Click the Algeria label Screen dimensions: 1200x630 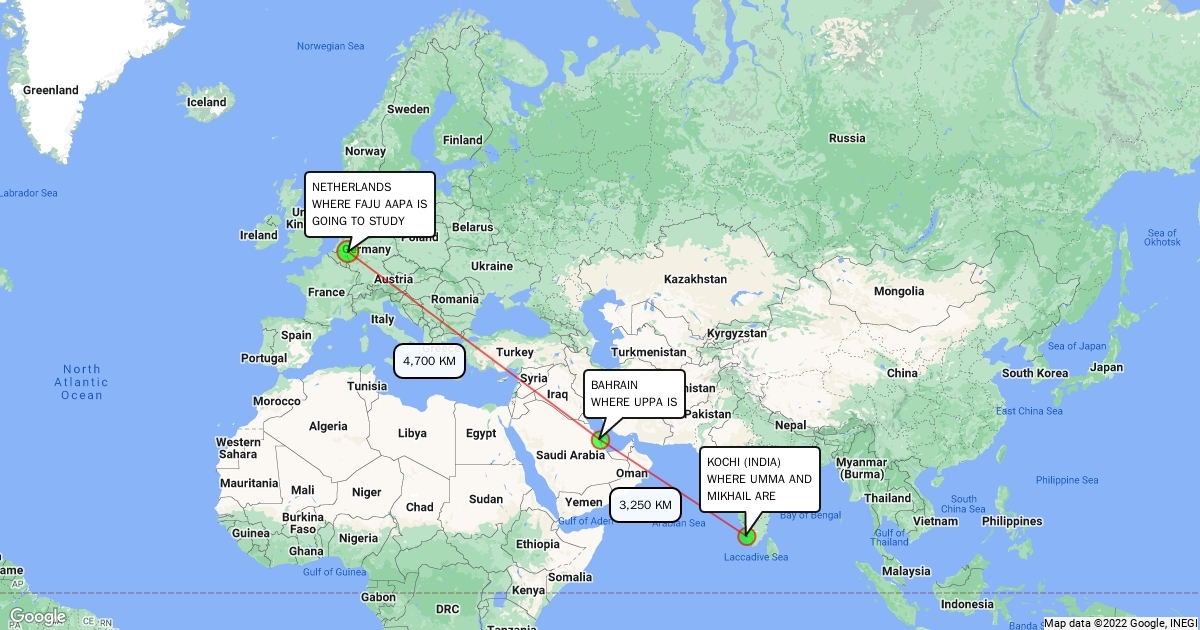(x=328, y=426)
